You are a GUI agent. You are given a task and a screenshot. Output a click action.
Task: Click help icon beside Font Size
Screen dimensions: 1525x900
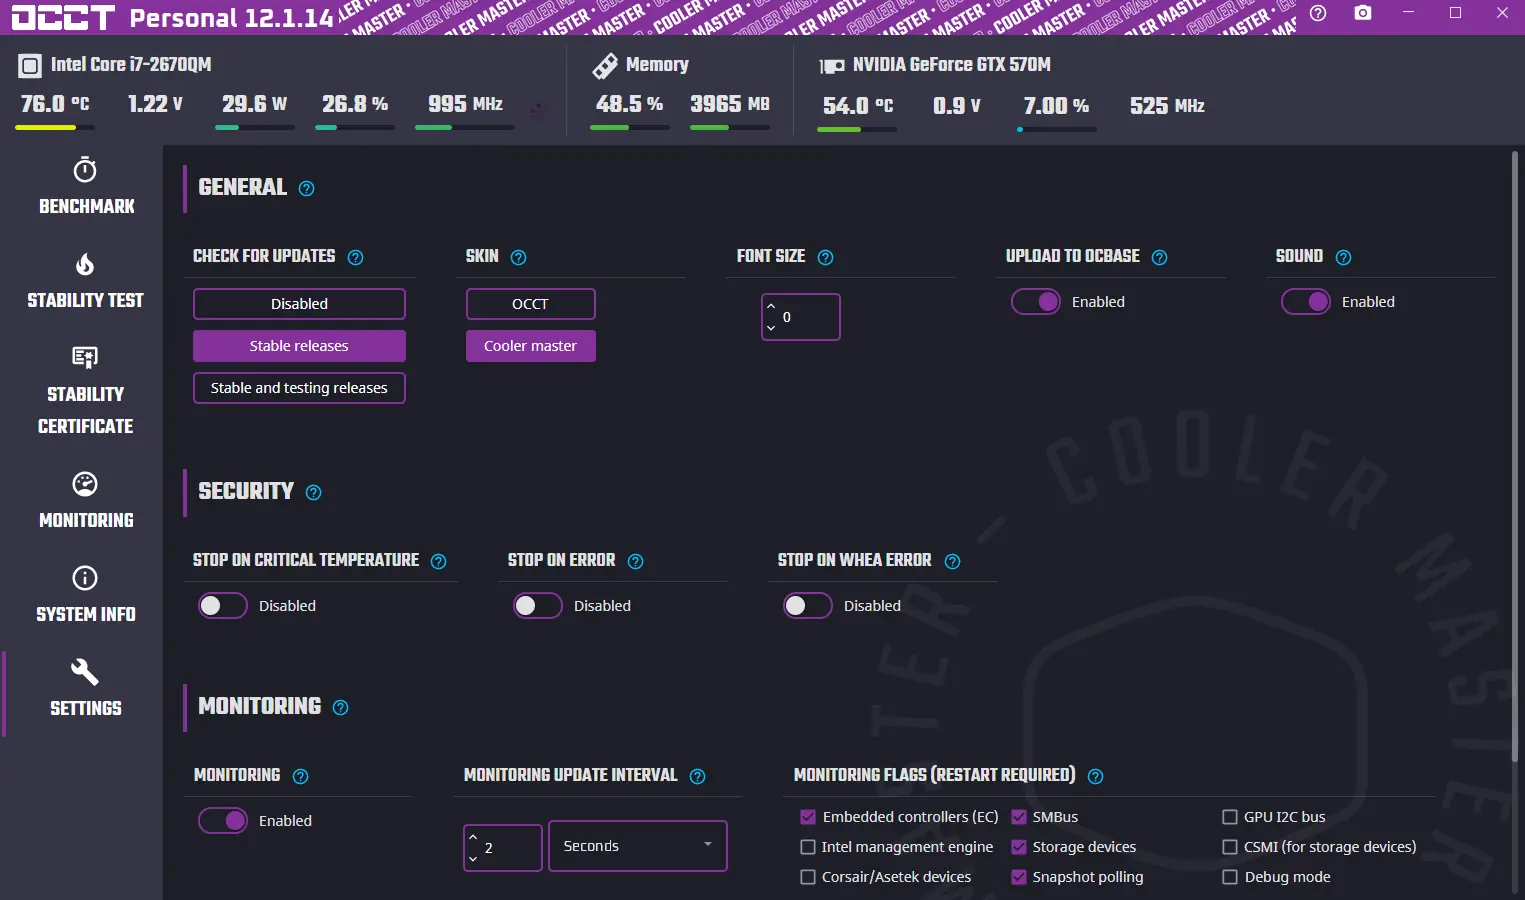(825, 257)
